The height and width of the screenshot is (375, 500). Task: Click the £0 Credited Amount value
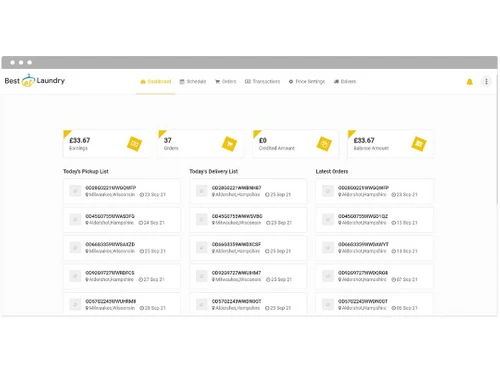(263, 140)
